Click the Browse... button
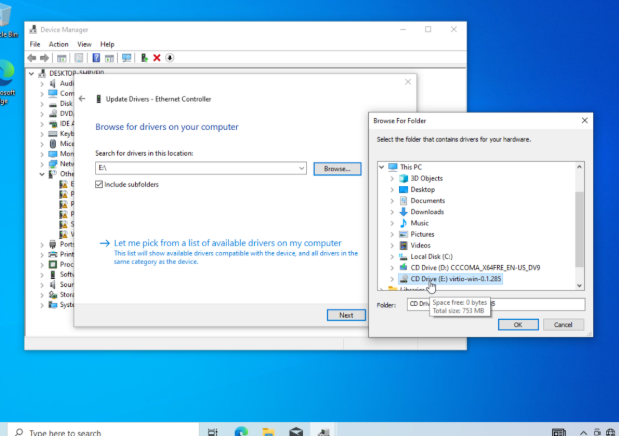Viewport: 619px width, 436px height. click(x=336, y=169)
